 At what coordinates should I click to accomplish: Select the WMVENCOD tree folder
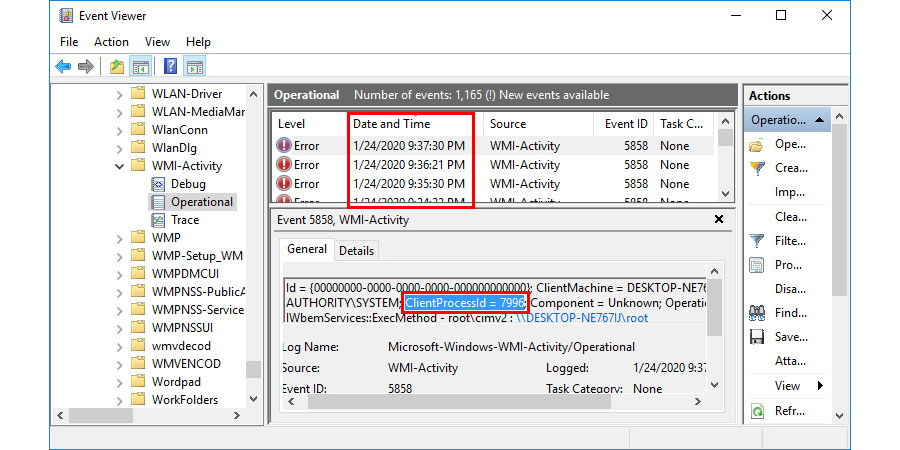click(x=186, y=364)
